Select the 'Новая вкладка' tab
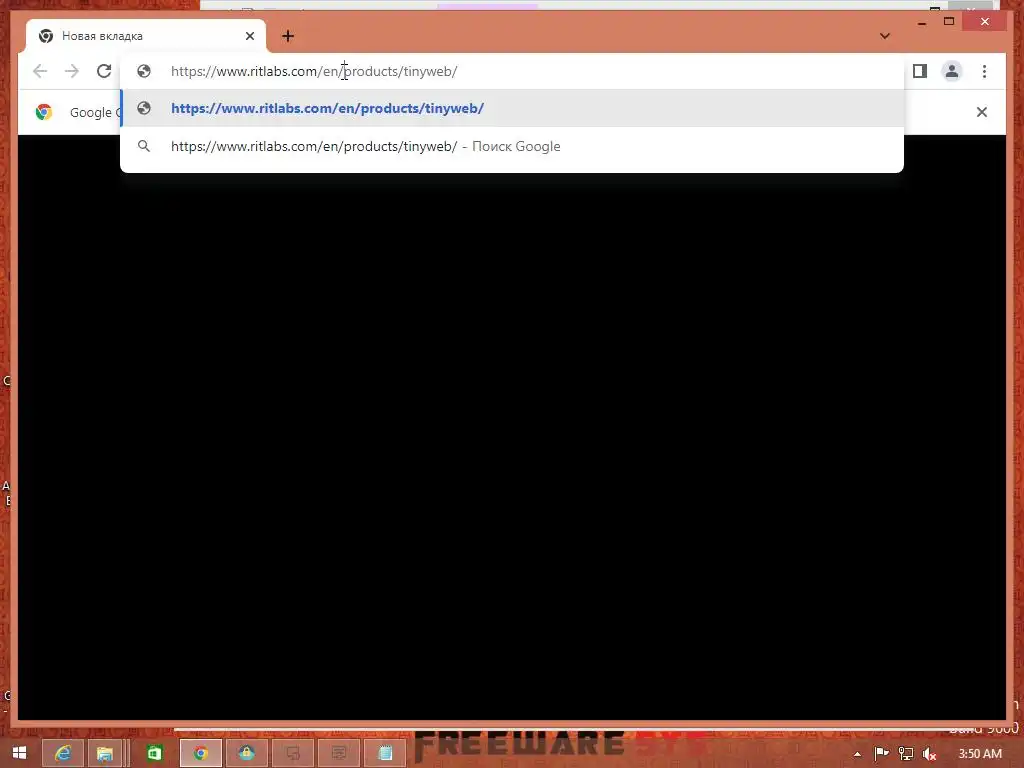Viewport: 1024px width, 768px height. coord(146,36)
